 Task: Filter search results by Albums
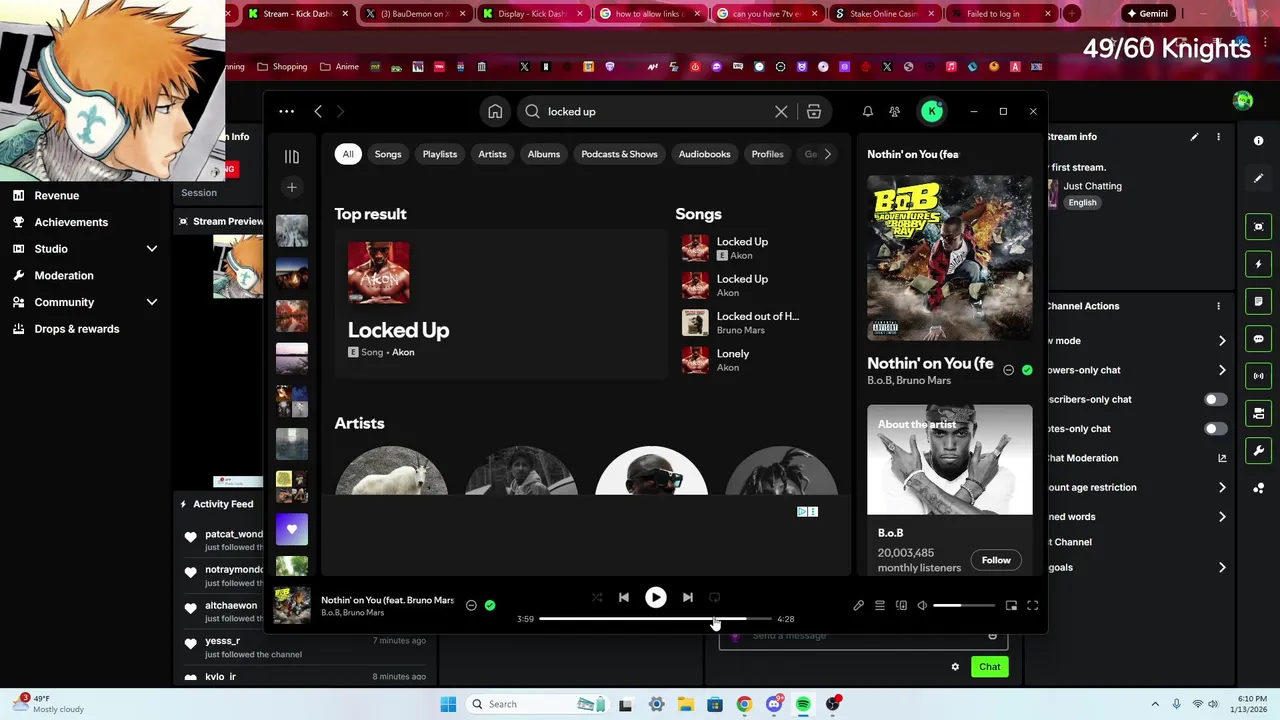click(544, 154)
